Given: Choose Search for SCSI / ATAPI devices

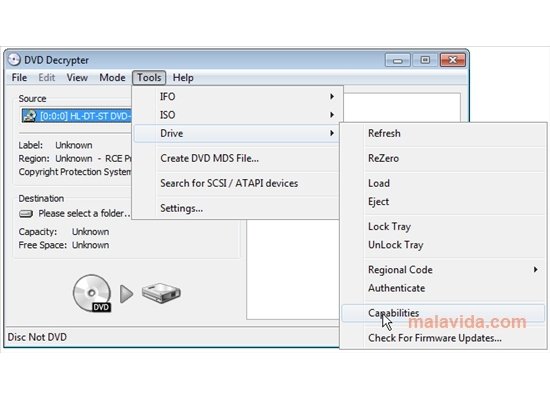Looking at the screenshot, I should point(236,183).
